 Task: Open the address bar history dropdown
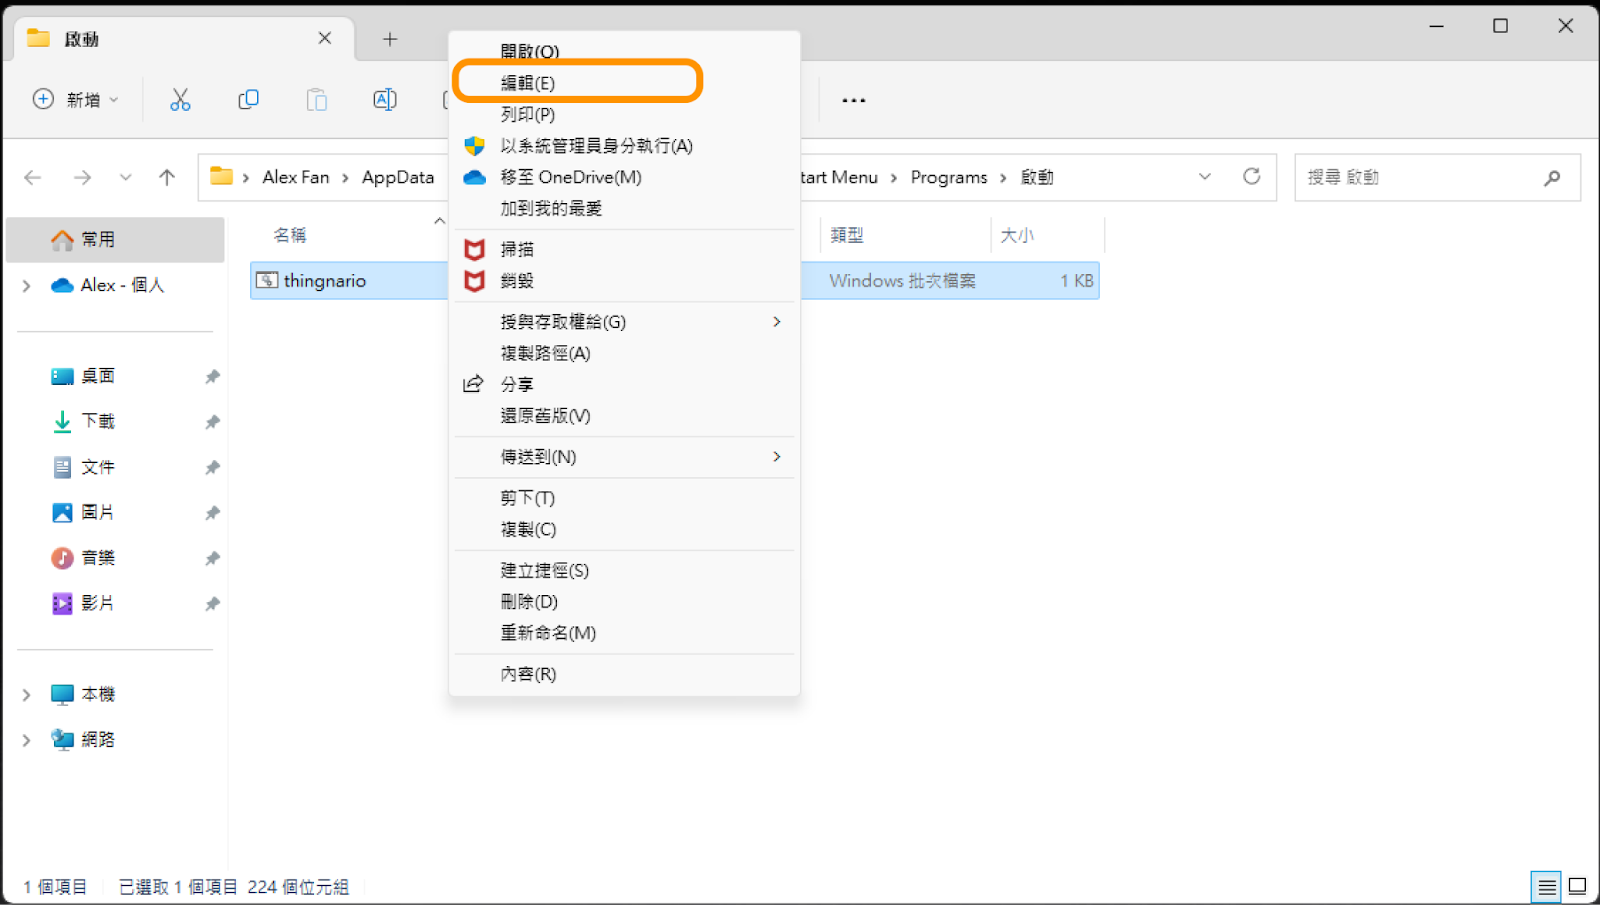1205,177
